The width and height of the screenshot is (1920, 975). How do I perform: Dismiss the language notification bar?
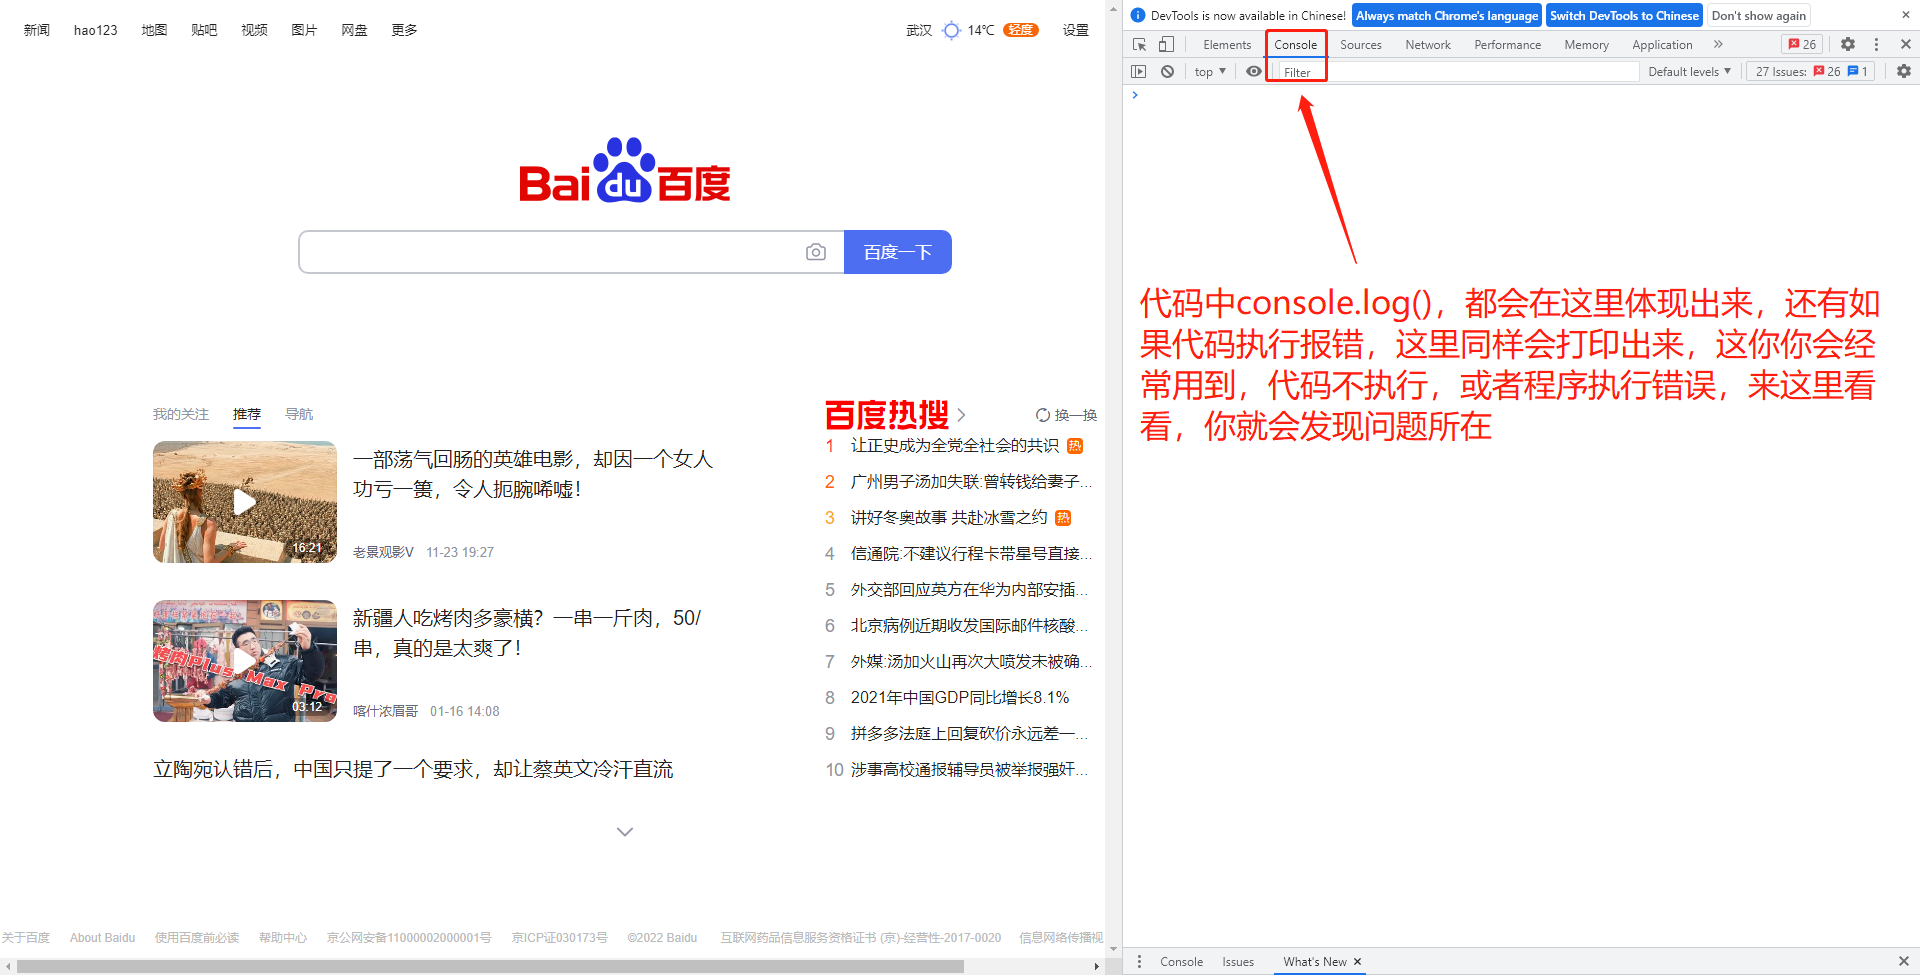1905,15
